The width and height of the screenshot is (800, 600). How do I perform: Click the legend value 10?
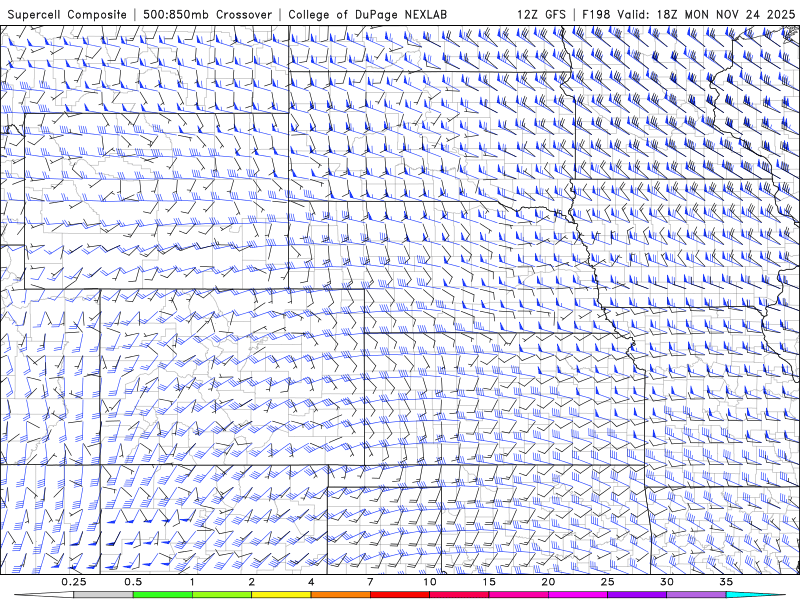point(430,582)
